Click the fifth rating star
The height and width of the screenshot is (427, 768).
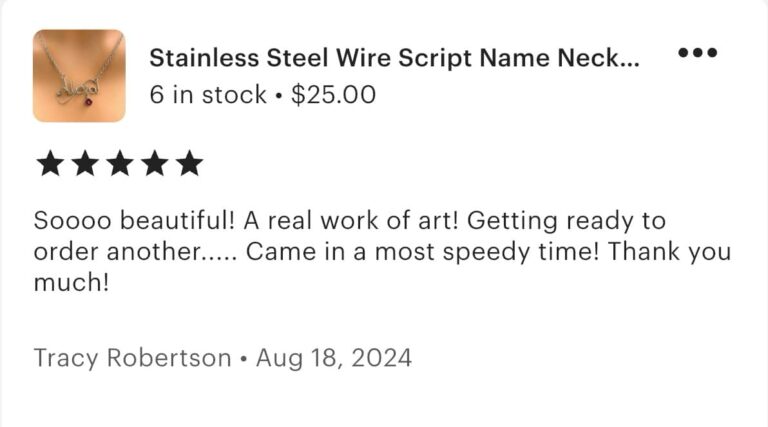pyautogui.click(x=190, y=163)
